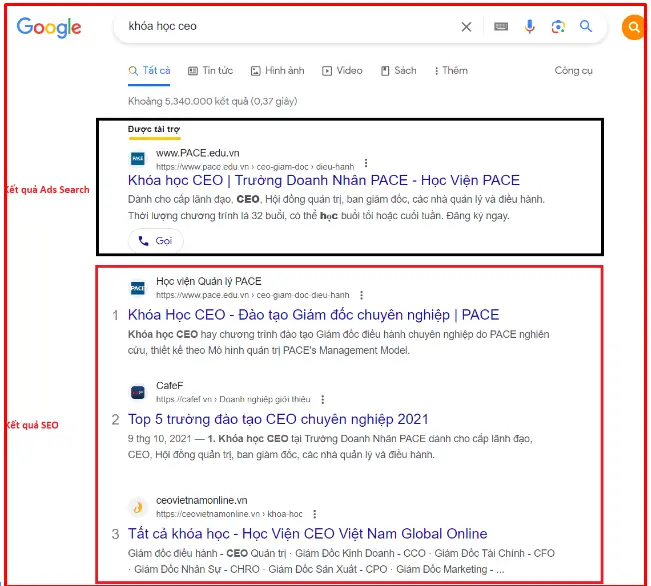Viewport: 651px width, 586px height.
Task: Open the Video results tab
Action: (x=342, y=71)
